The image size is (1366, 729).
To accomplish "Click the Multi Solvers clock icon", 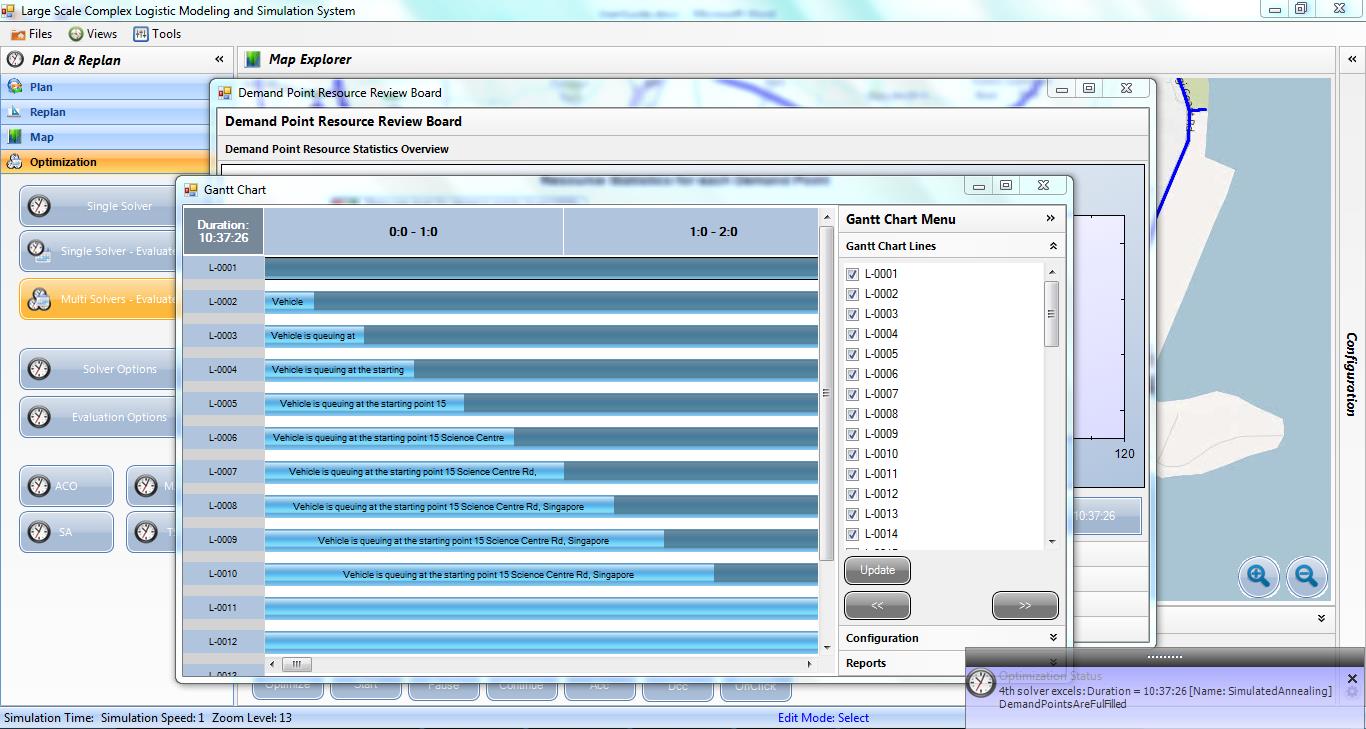I will pos(39,299).
